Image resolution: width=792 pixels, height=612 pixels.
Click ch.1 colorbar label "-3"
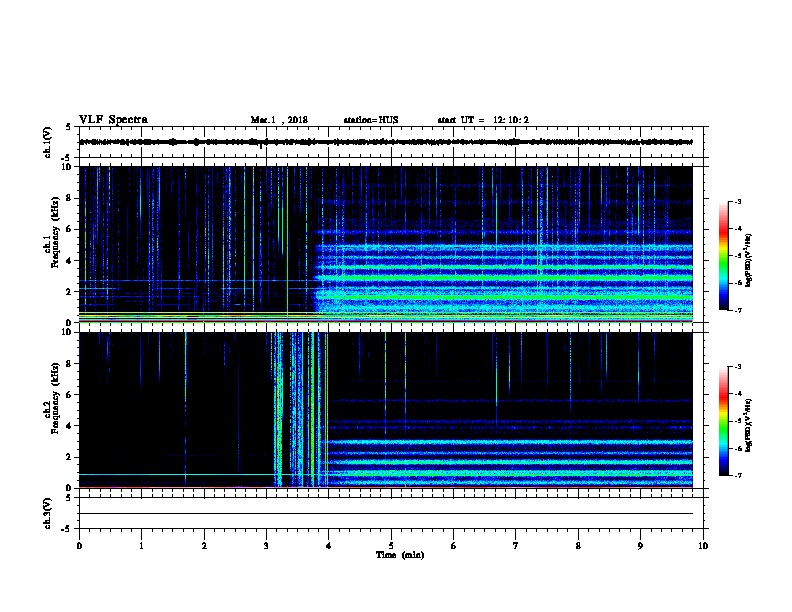(x=738, y=201)
